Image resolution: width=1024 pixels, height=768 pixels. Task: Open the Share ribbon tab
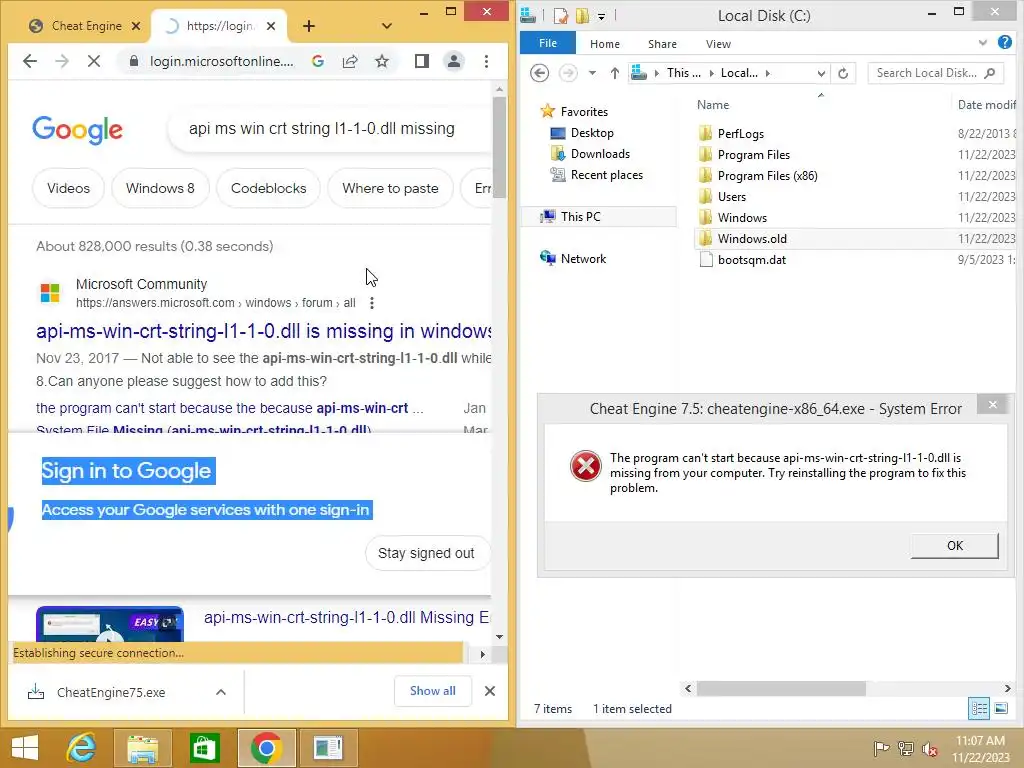click(x=662, y=44)
